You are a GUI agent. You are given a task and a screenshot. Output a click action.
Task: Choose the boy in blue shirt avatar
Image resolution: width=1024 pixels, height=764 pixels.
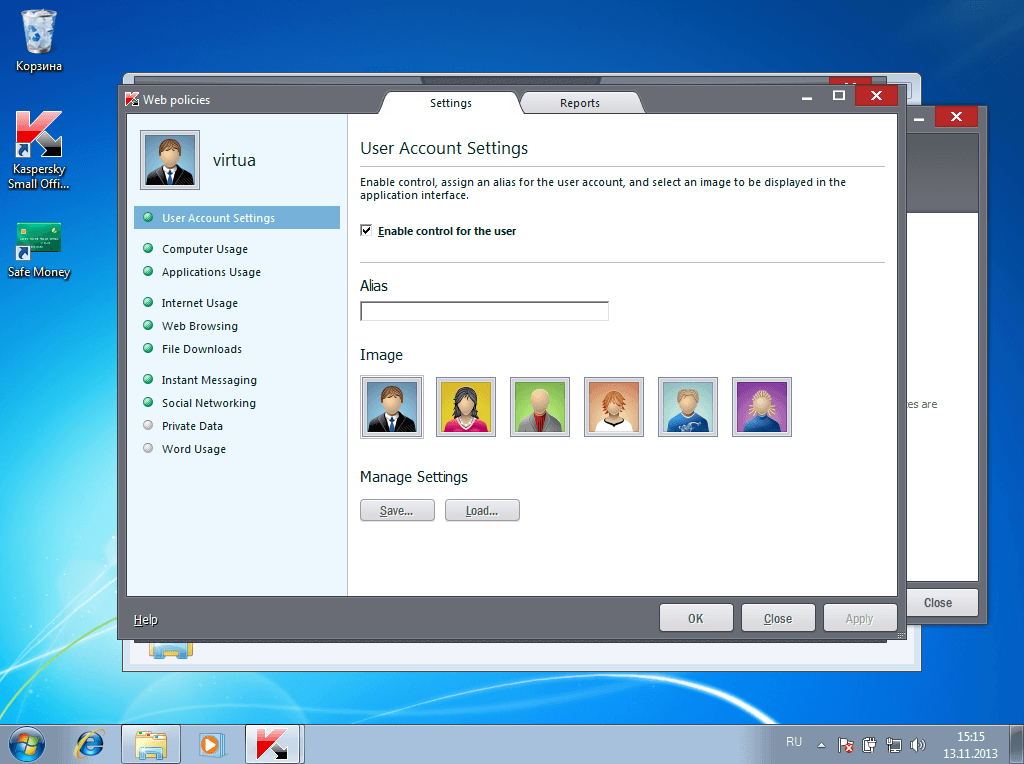[688, 407]
